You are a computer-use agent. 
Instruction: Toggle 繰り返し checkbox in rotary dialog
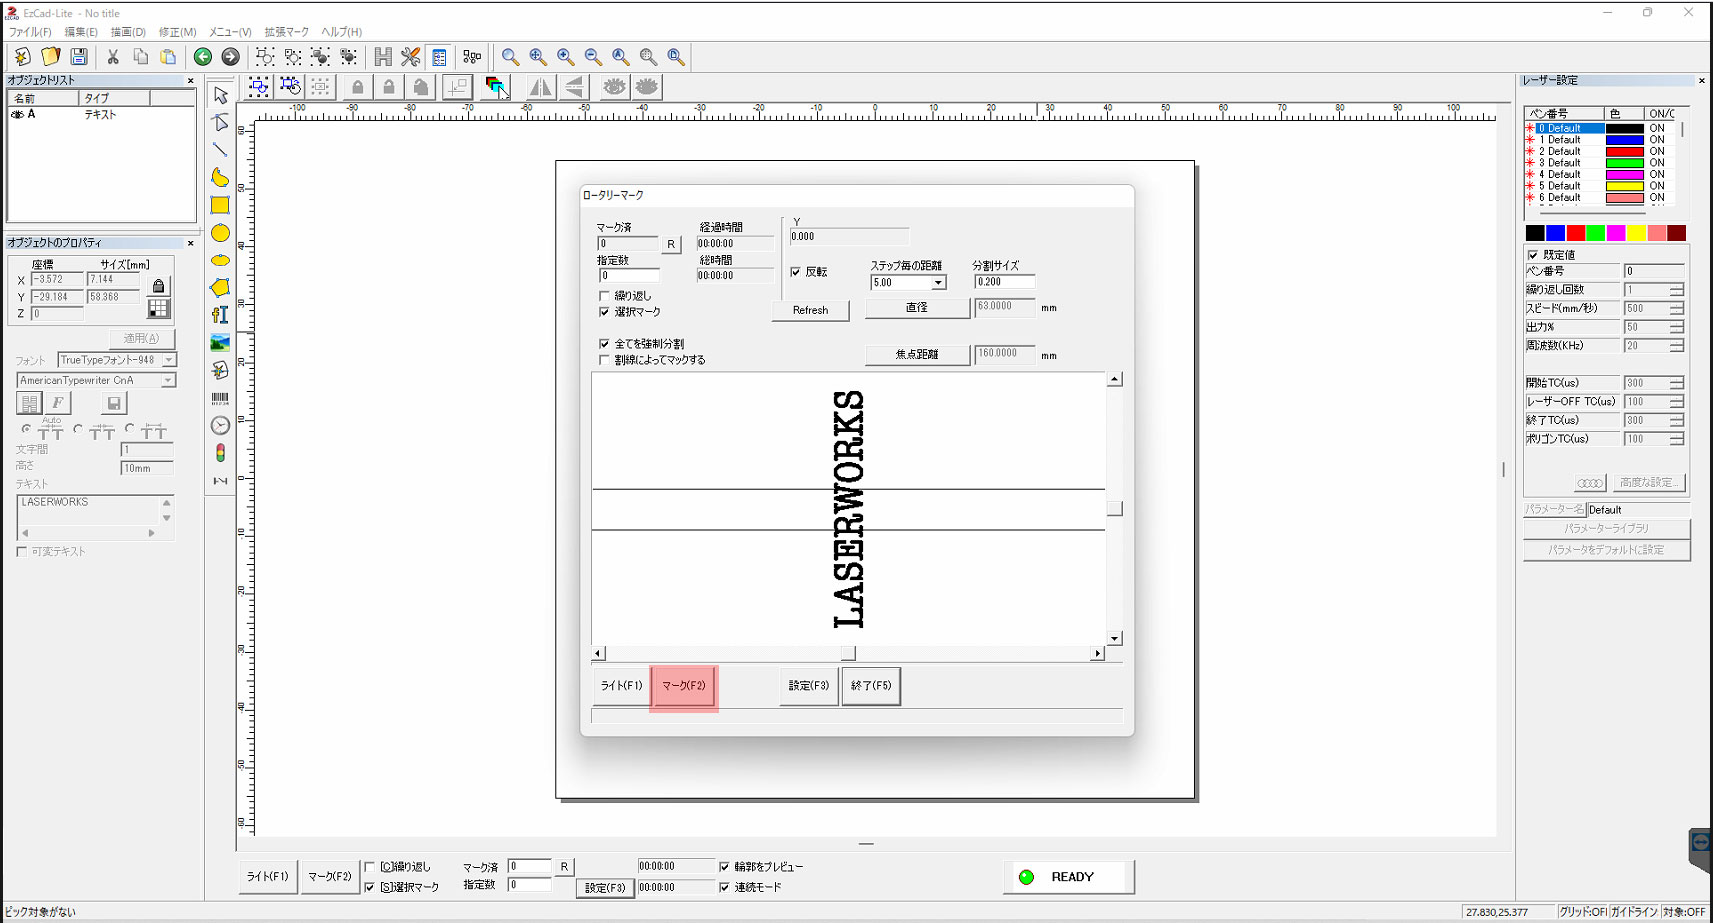point(604,296)
